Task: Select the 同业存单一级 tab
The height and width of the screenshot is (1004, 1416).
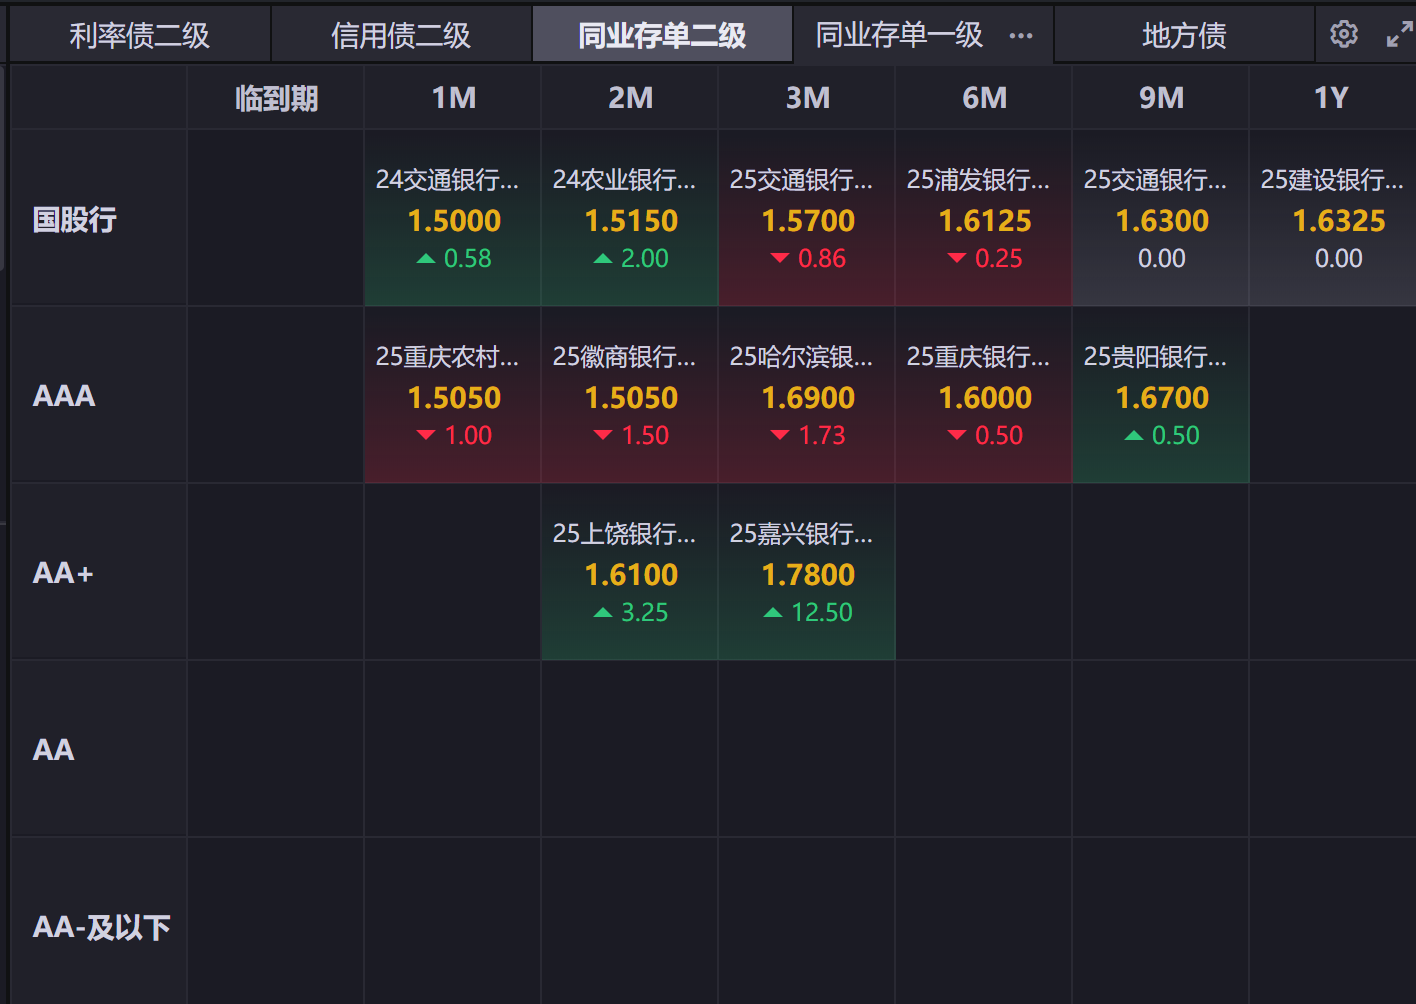Action: [899, 36]
